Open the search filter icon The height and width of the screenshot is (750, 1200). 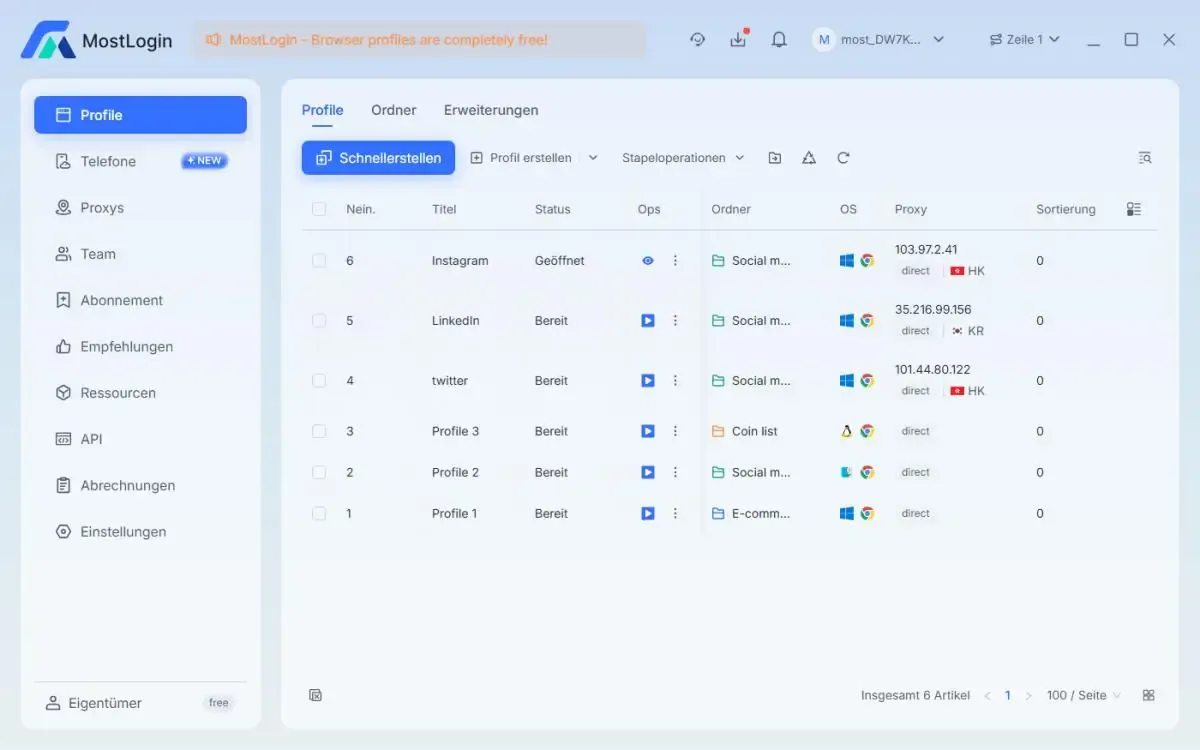(1145, 158)
